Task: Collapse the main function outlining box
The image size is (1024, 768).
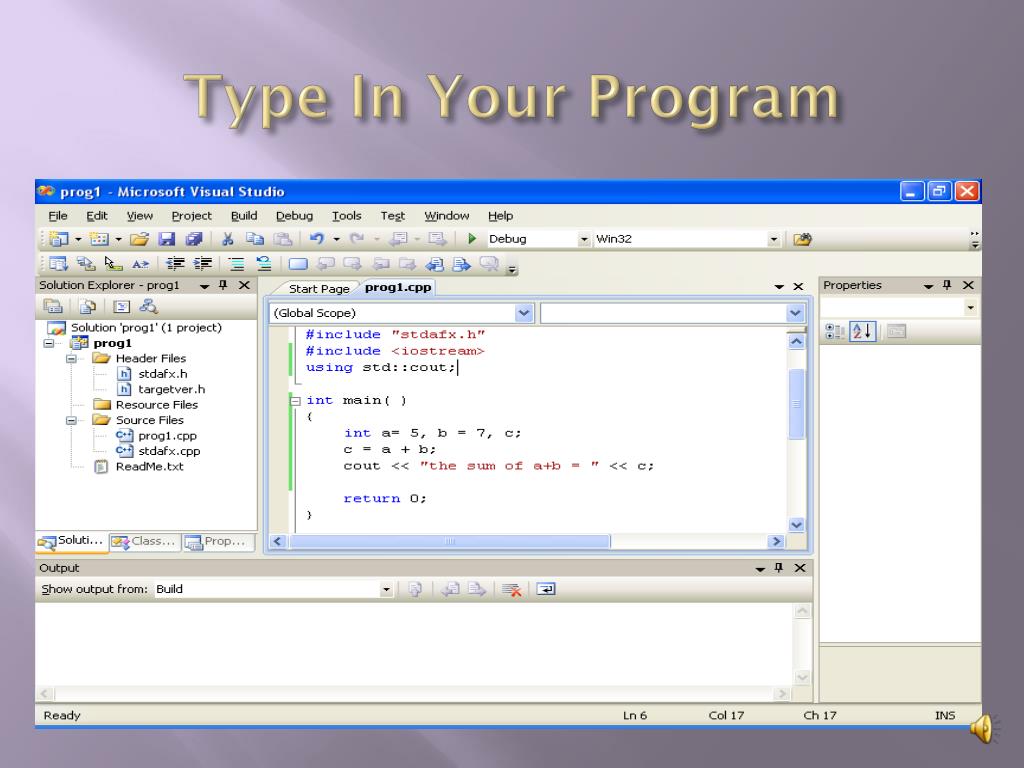Action: click(x=295, y=401)
